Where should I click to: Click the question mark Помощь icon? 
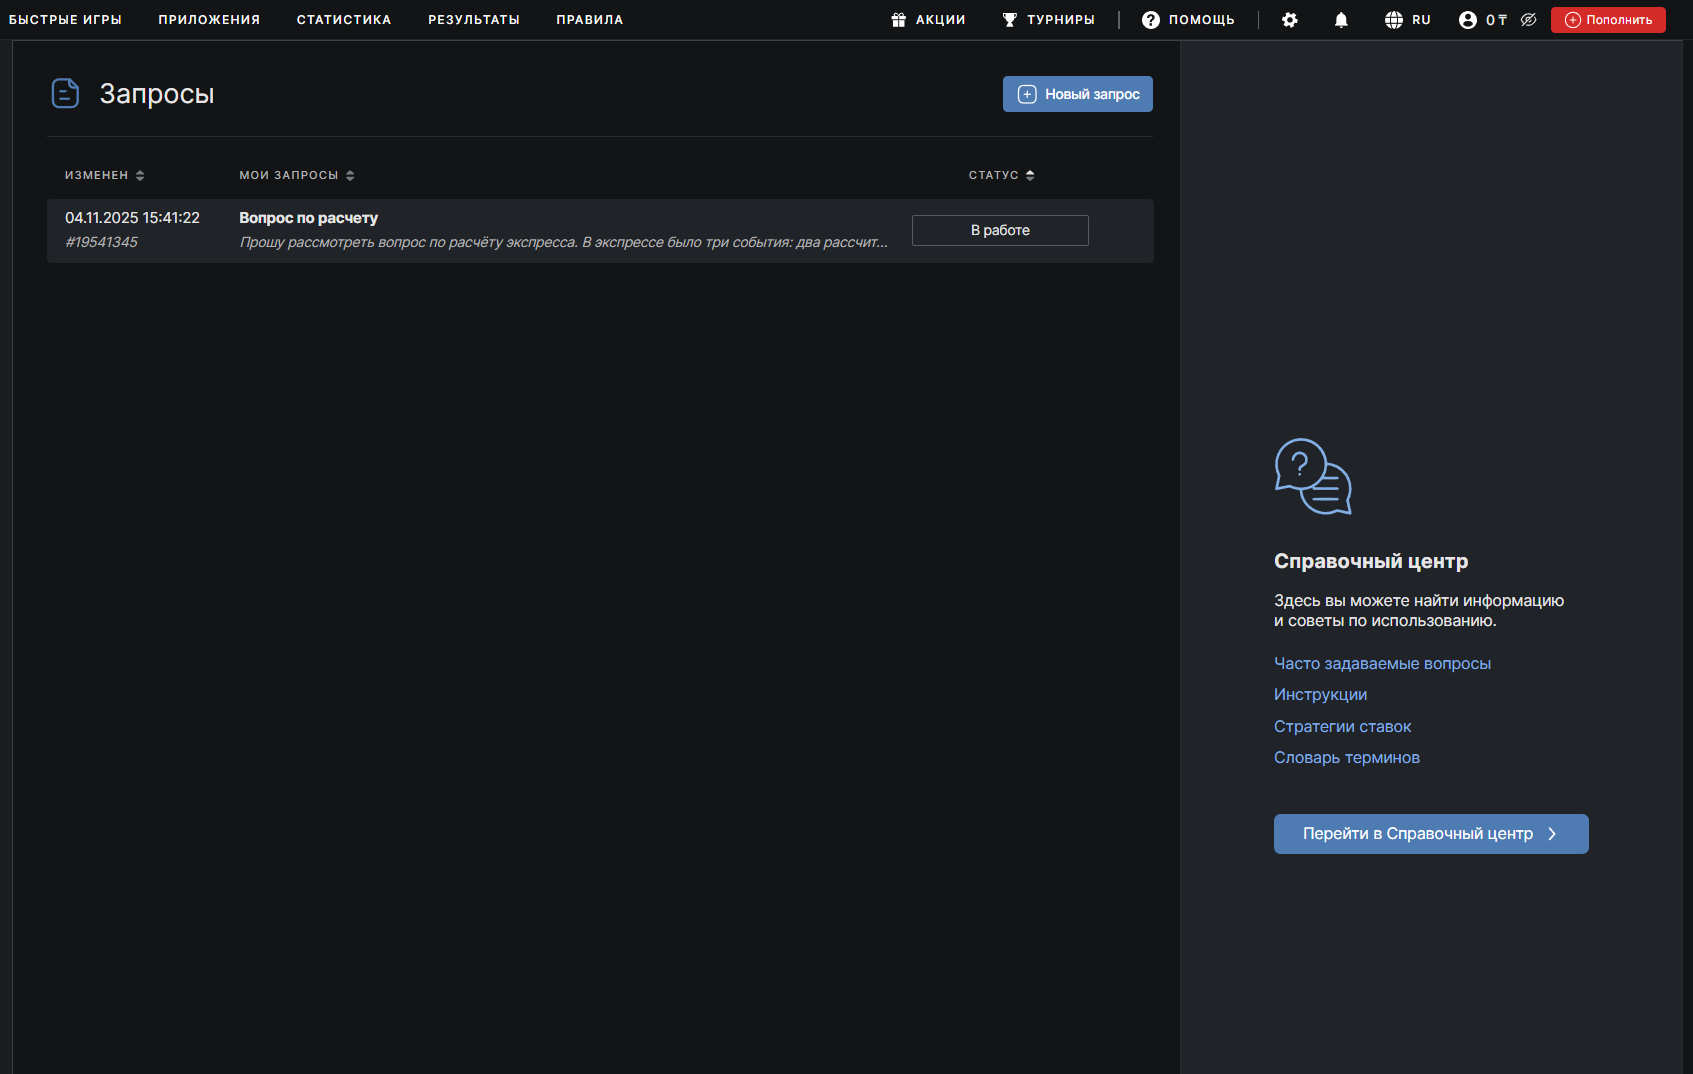point(1150,20)
